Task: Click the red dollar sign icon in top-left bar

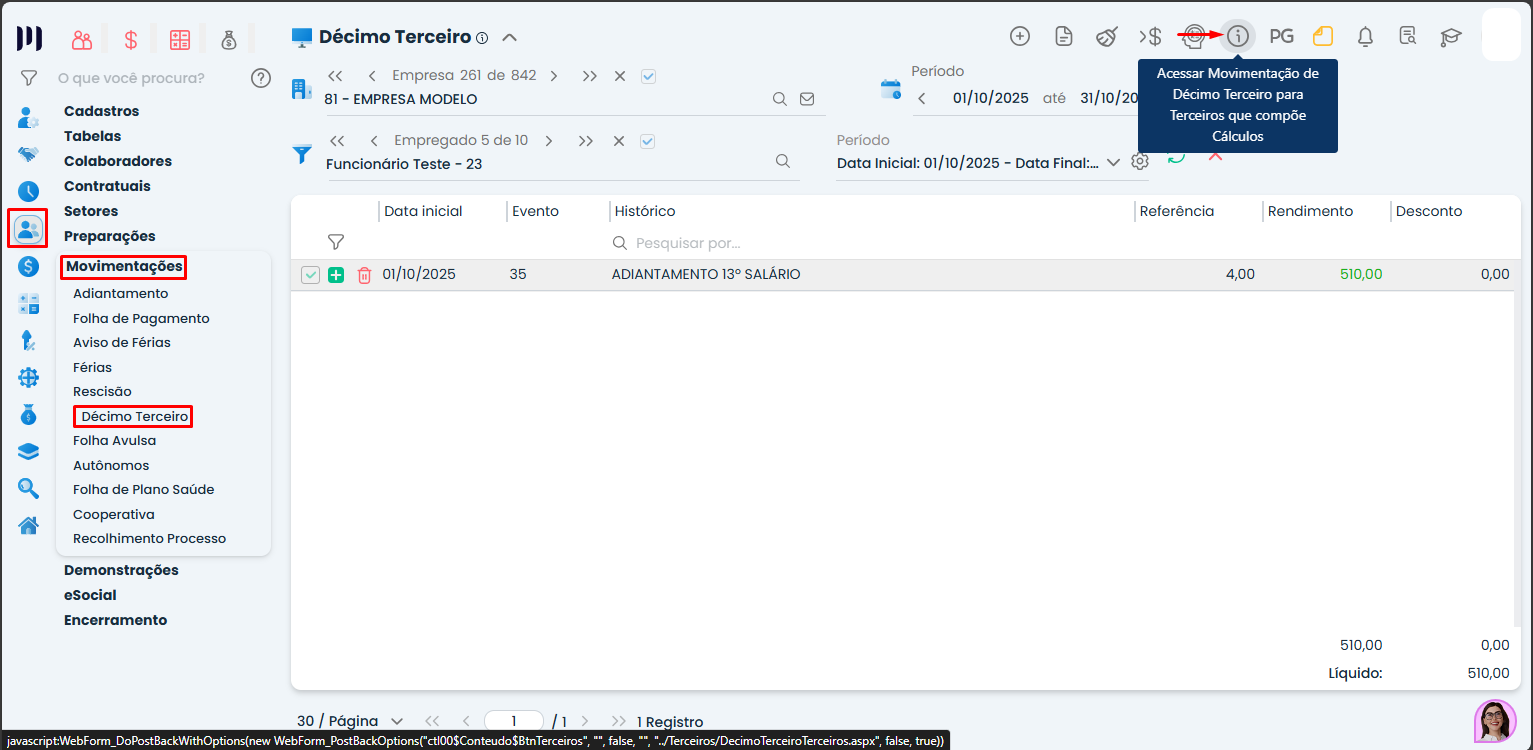Action: click(x=131, y=40)
